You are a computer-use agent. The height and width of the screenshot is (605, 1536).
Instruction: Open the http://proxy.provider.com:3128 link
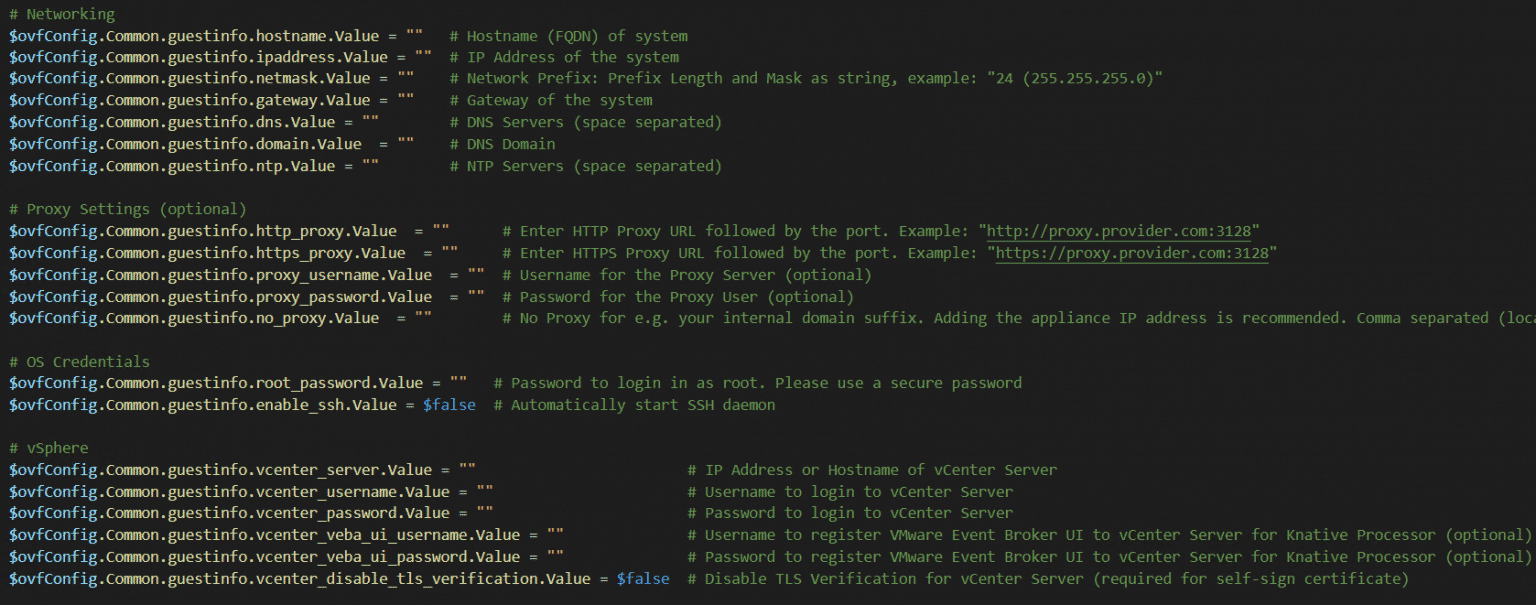(x=1122, y=231)
